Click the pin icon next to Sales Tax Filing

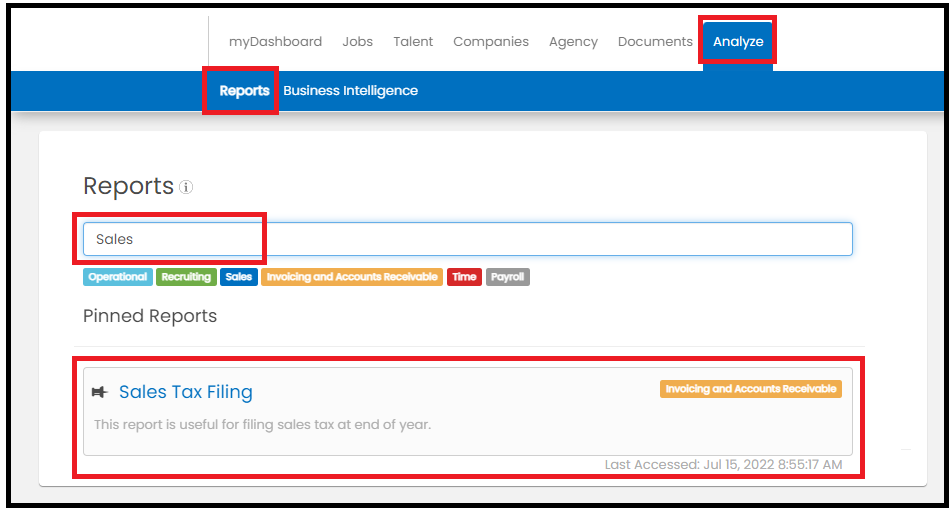click(x=100, y=392)
